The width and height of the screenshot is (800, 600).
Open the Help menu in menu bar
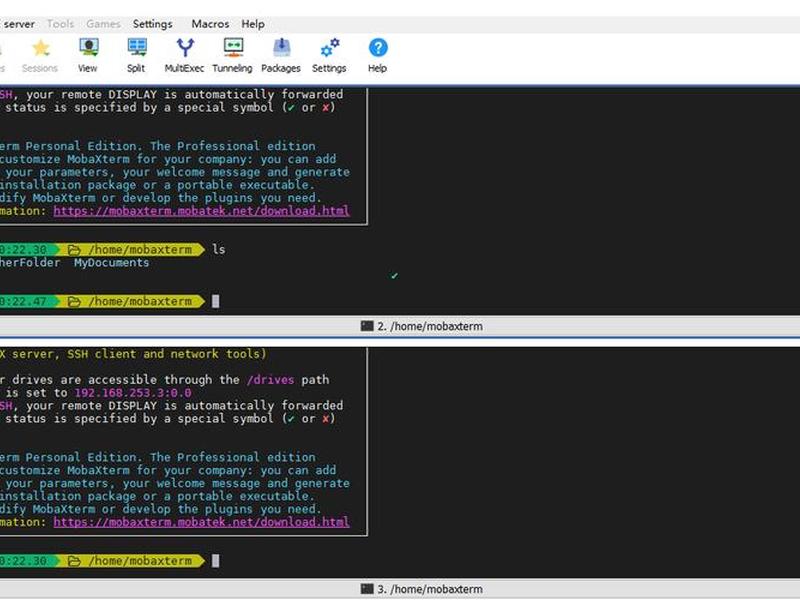[253, 24]
